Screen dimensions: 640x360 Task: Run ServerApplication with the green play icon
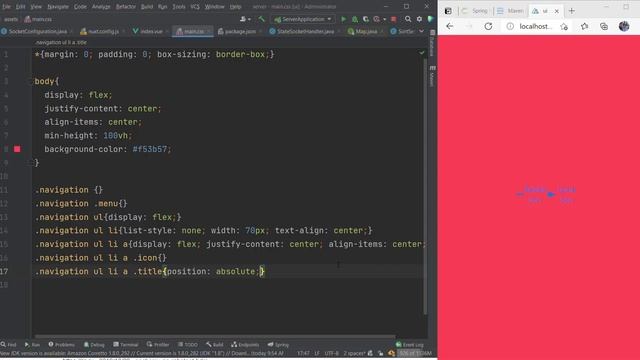tap(343, 19)
